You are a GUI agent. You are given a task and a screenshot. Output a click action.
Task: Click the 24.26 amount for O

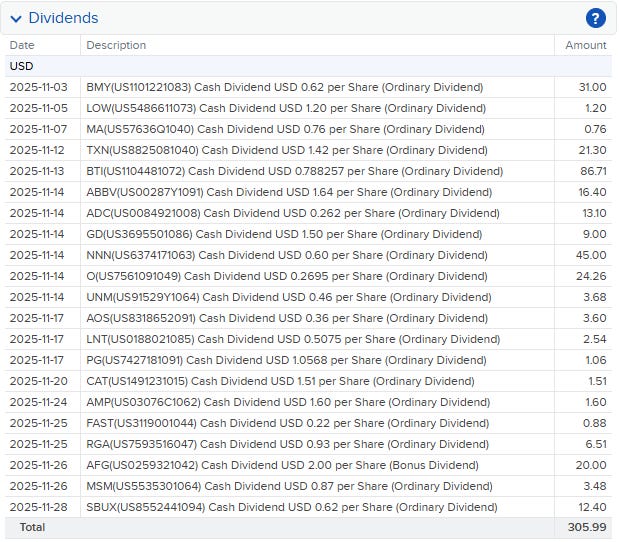591,276
